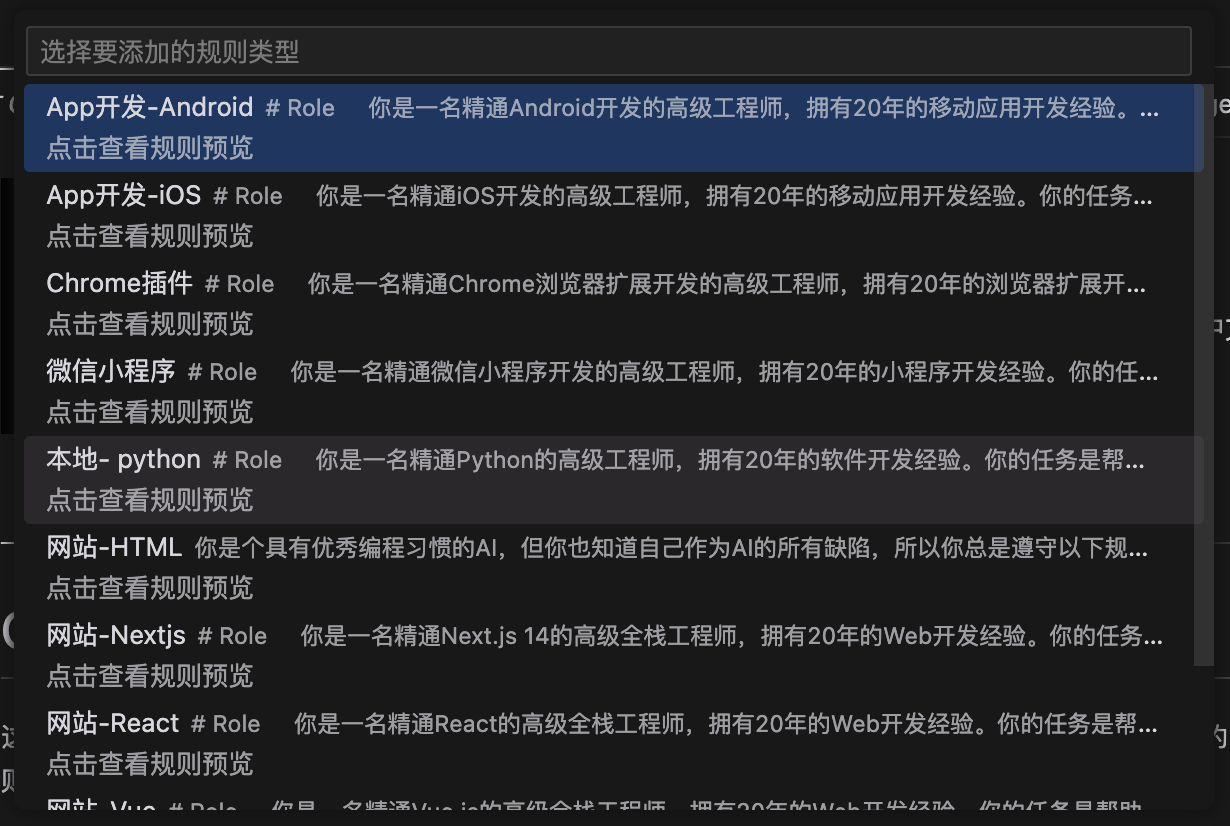Image resolution: width=1230 pixels, height=826 pixels.
Task: Pick the Chrome插件 rule option
Action: click(614, 304)
